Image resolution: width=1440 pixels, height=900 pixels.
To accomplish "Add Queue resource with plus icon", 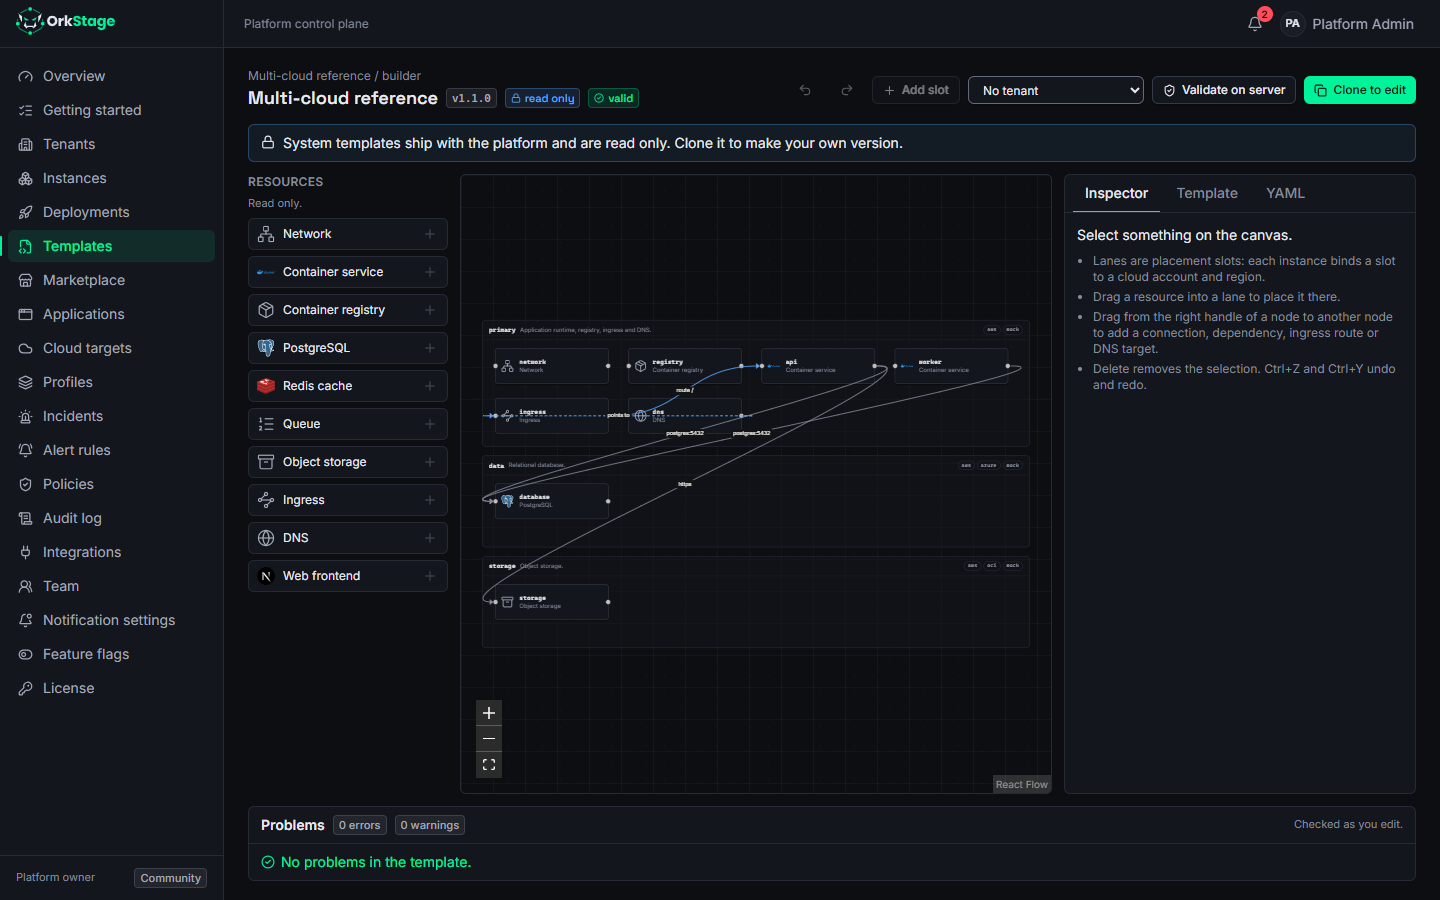I will pos(430,424).
